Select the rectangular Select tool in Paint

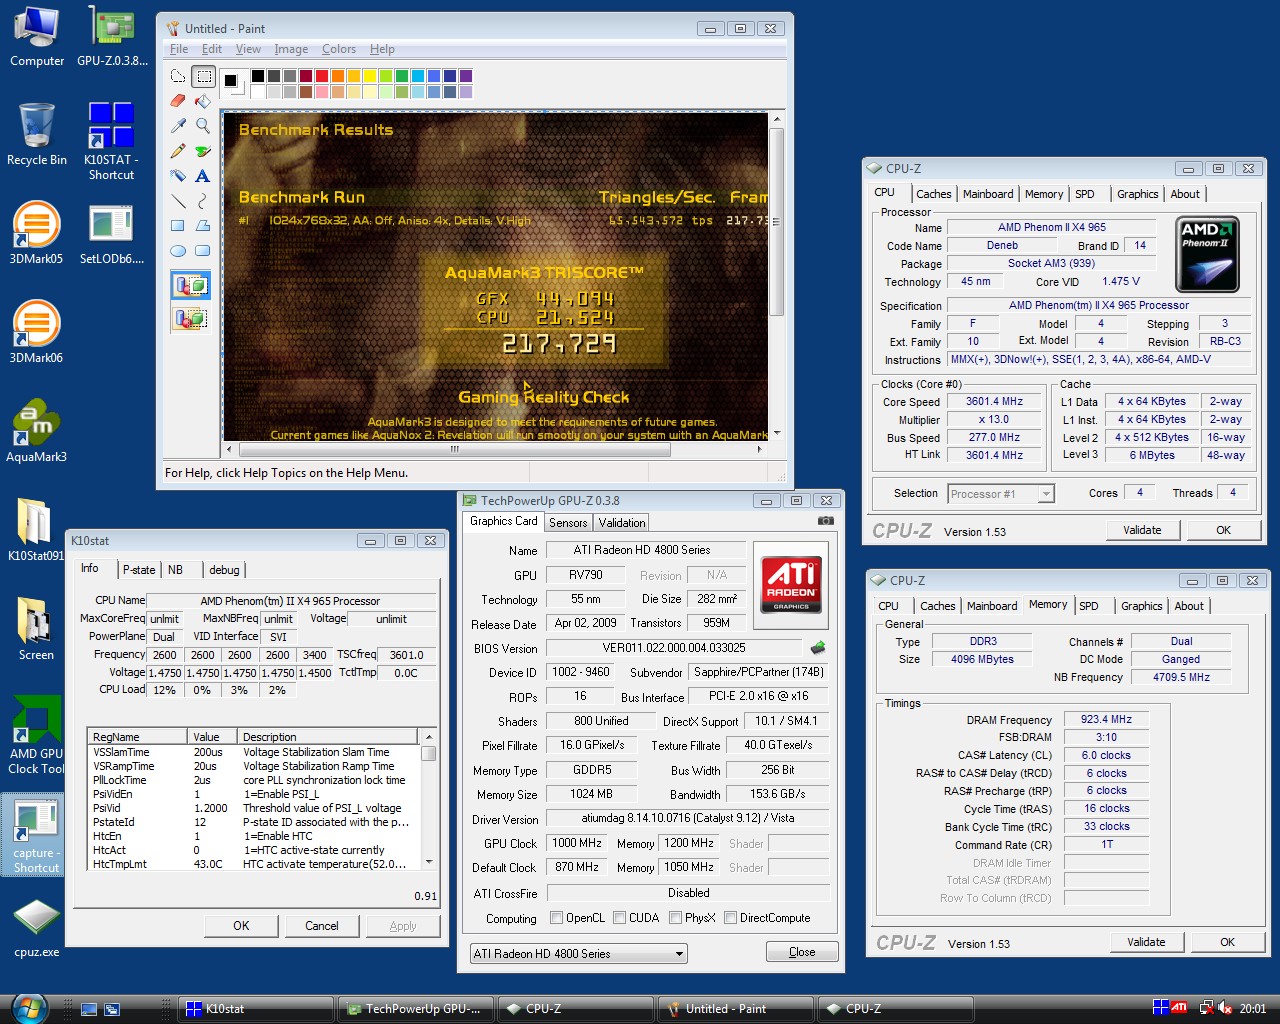point(203,76)
